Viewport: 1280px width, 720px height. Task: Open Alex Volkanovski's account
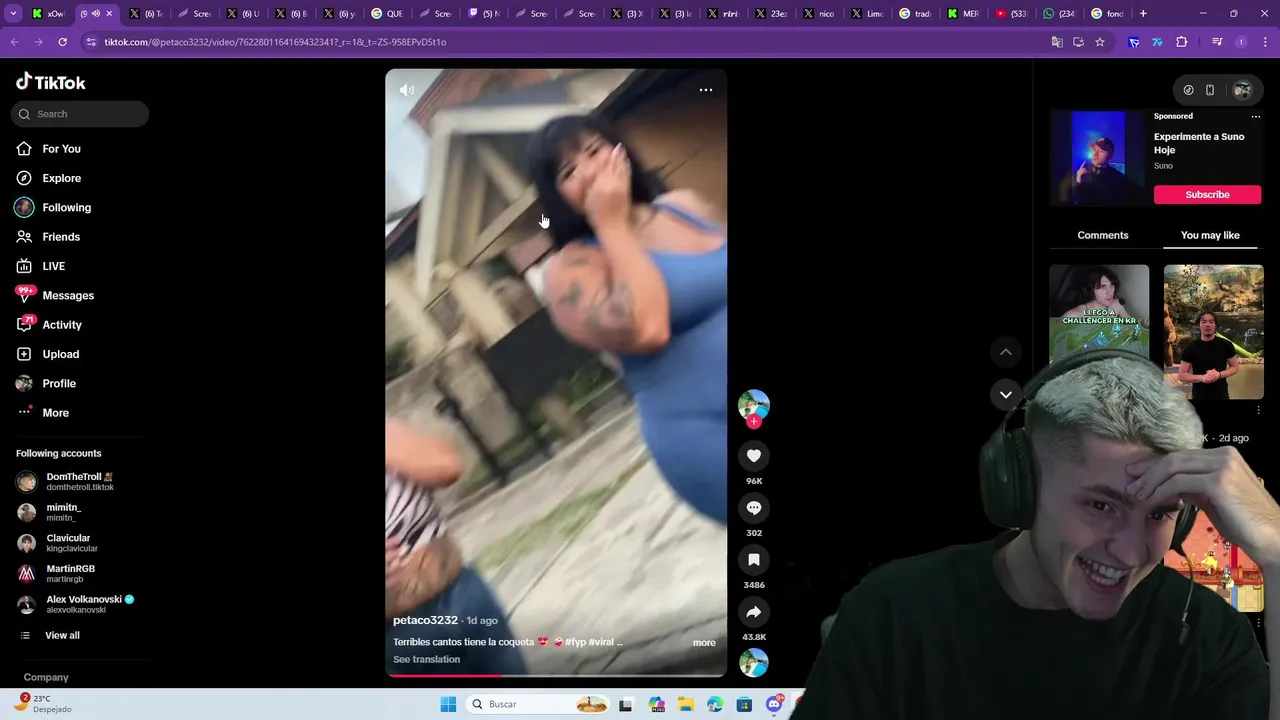click(x=84, y=604)
